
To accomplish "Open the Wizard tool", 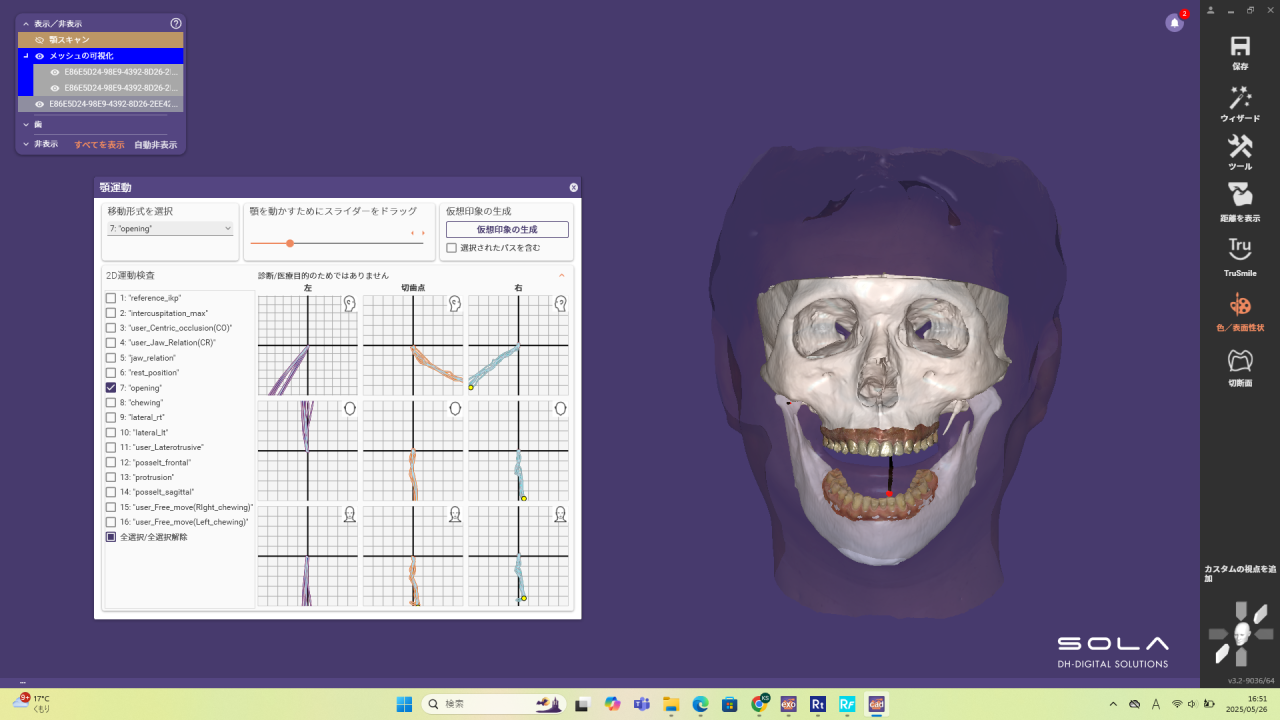I will pyautogui.click(x=1240, y=99).
